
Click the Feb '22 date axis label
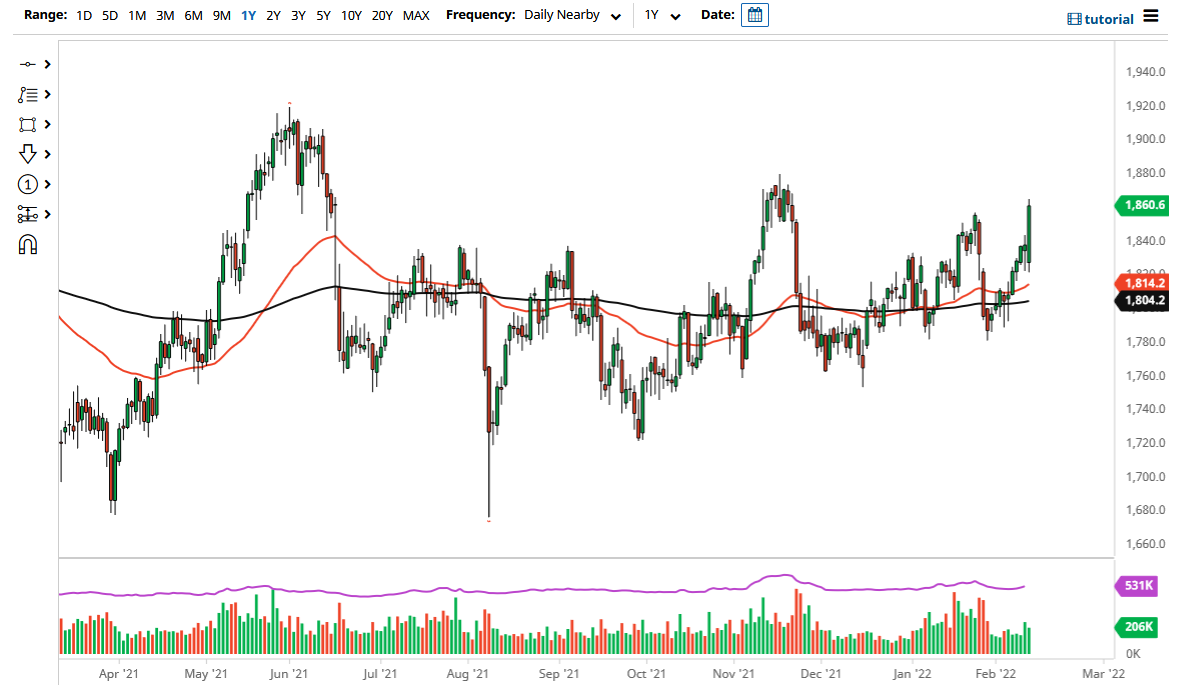[x=995, y=673]
